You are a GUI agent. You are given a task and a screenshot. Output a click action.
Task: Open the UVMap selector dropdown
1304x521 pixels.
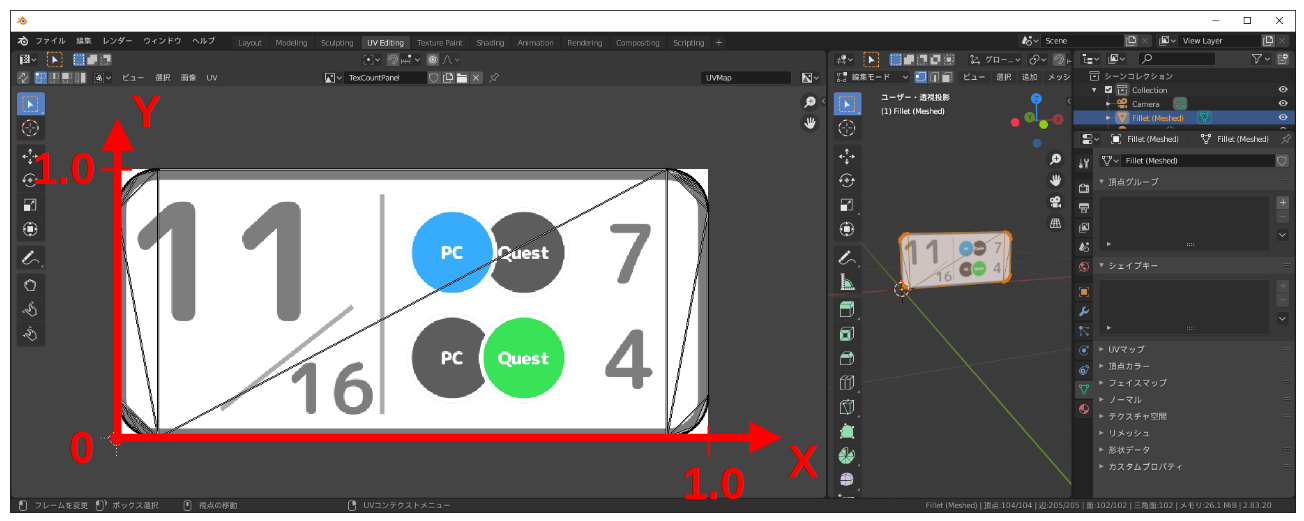746,77
